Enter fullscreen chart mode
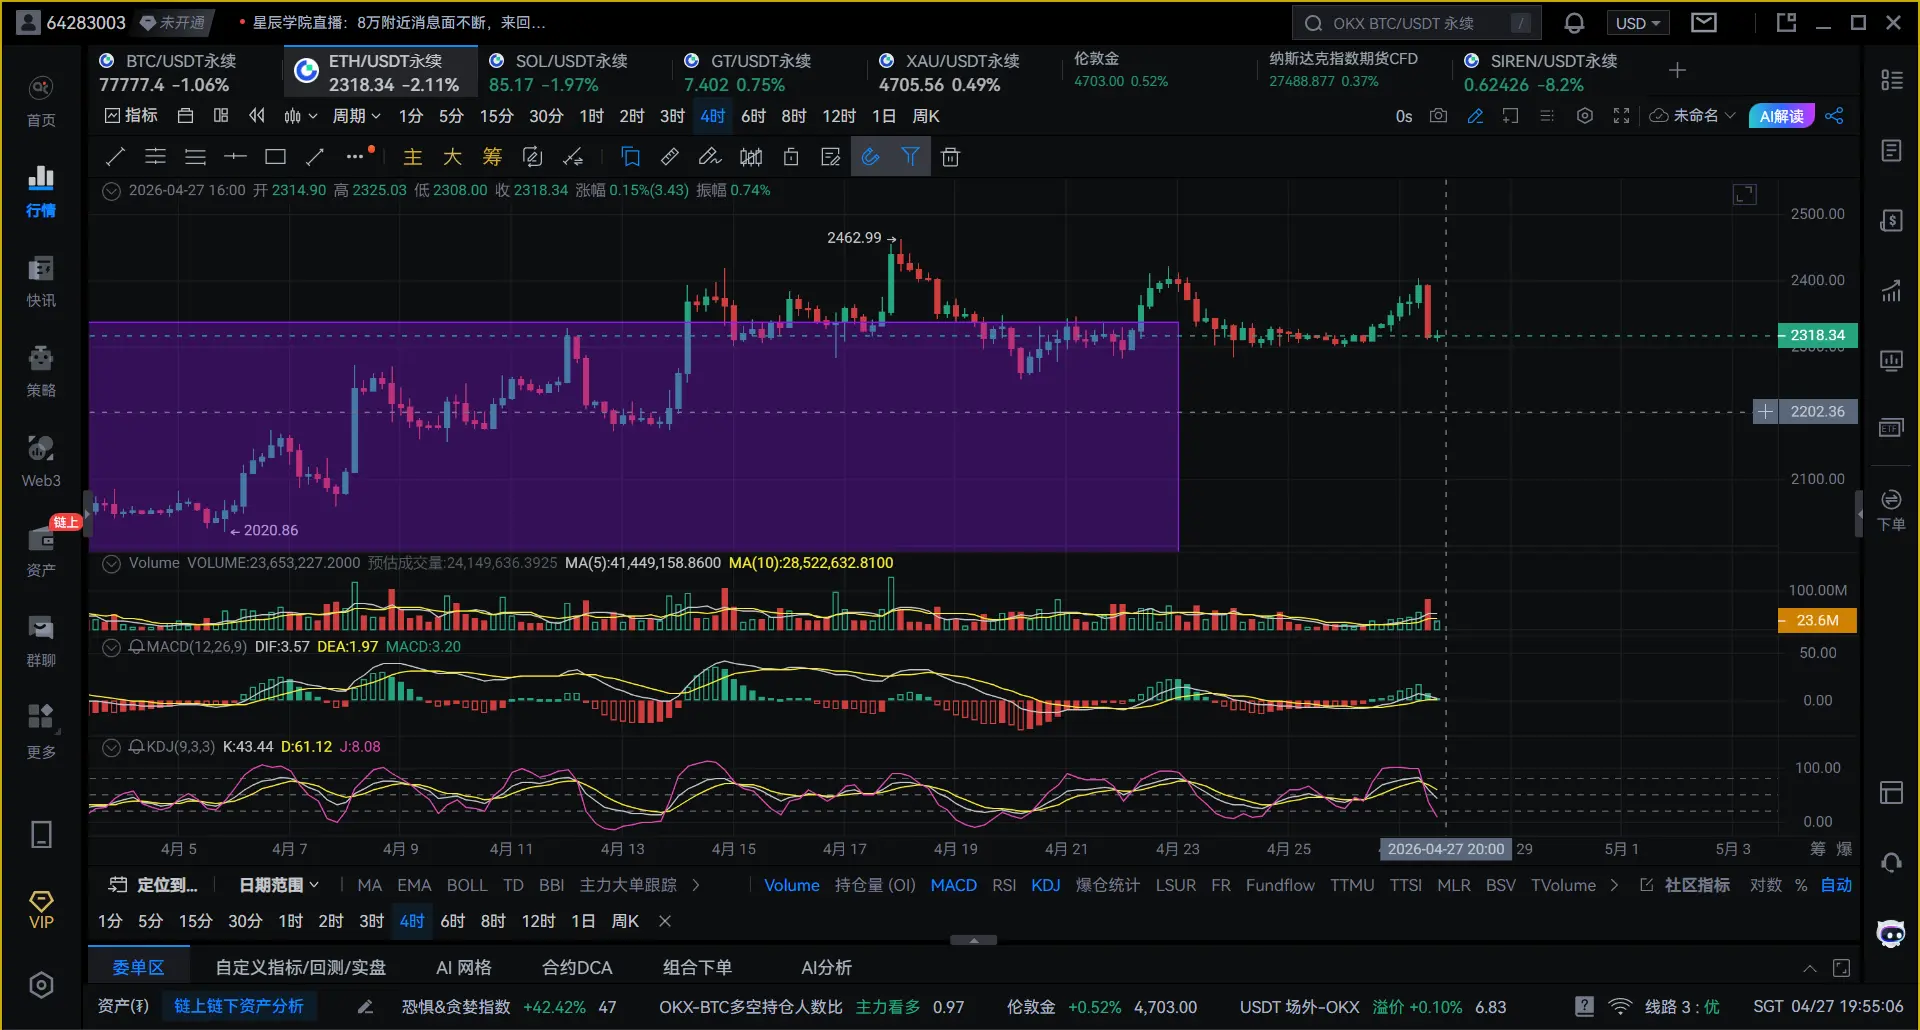 (x=1621, y=116)
